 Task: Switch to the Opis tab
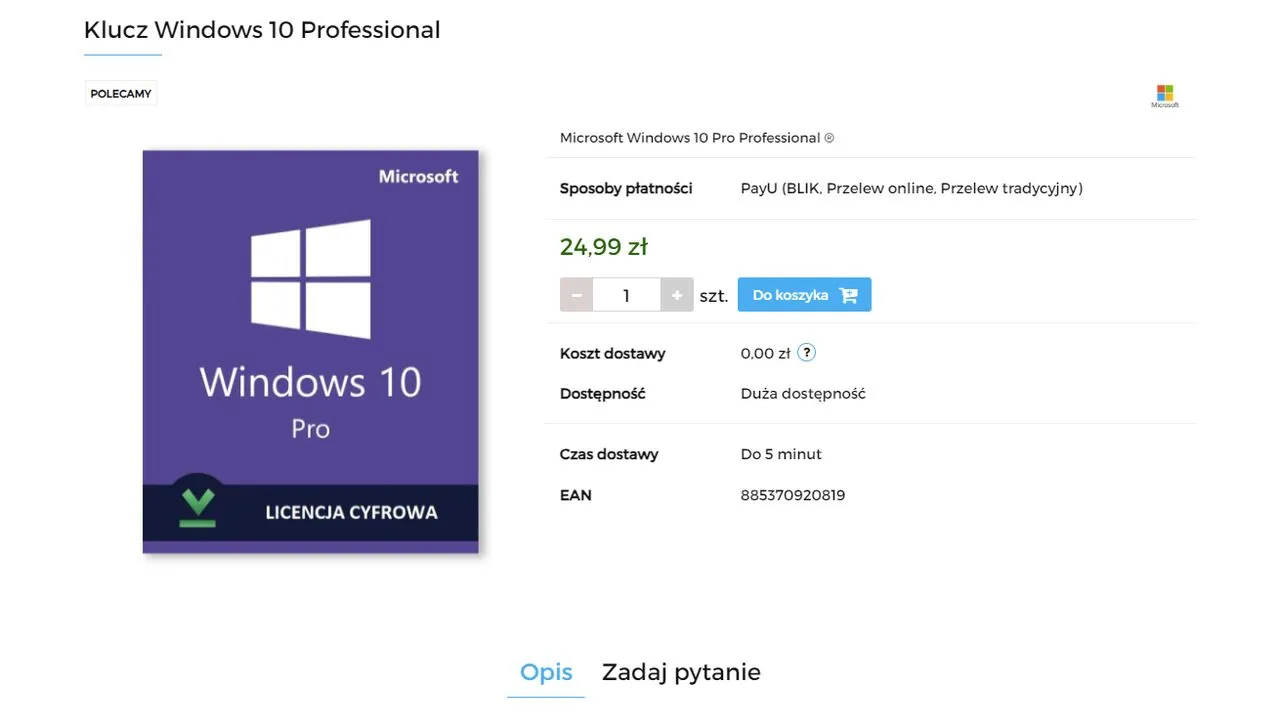[x=546, y=672]
